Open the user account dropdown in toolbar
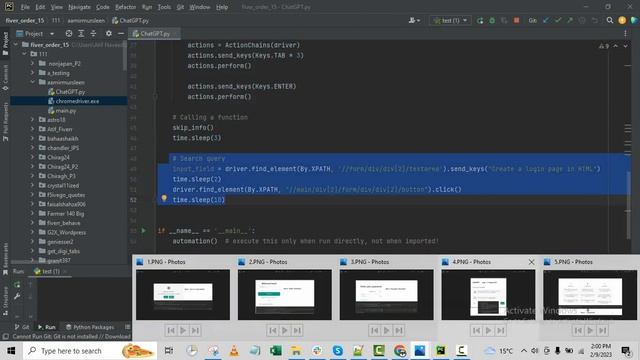 [x=414, y=20]
